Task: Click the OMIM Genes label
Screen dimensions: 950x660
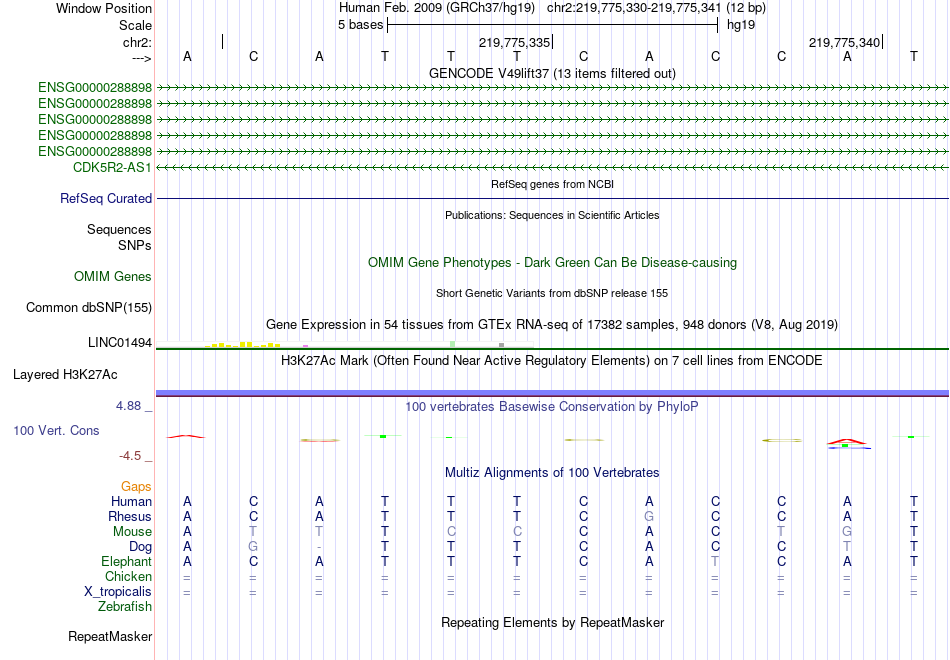Action: pos(113,276)
